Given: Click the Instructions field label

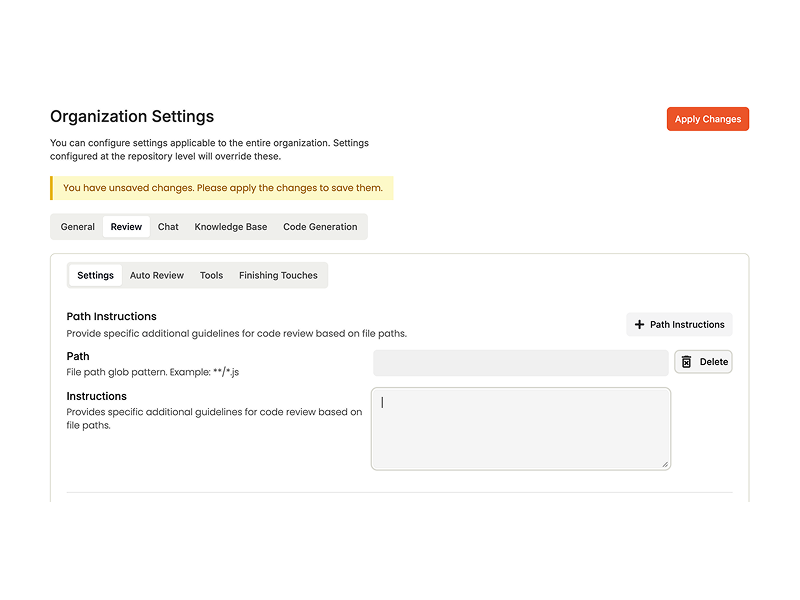Looking at the screenshot, I should coord(96,396).
